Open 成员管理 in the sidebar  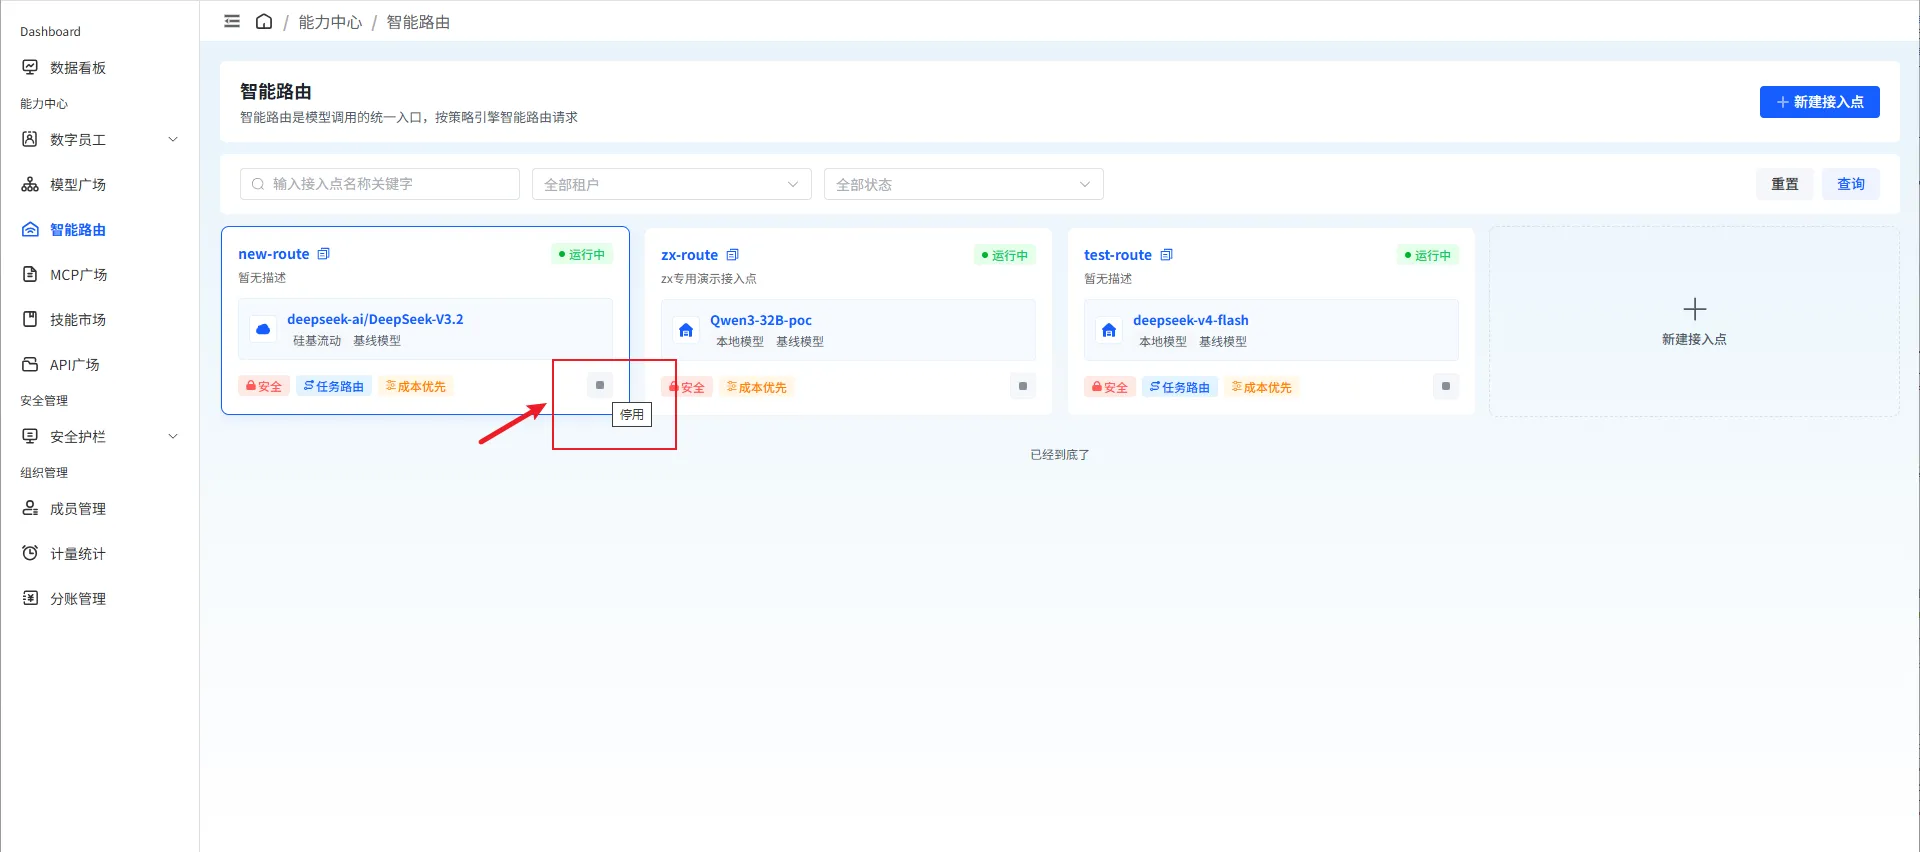pyautogui.click(x=78, y=508)
